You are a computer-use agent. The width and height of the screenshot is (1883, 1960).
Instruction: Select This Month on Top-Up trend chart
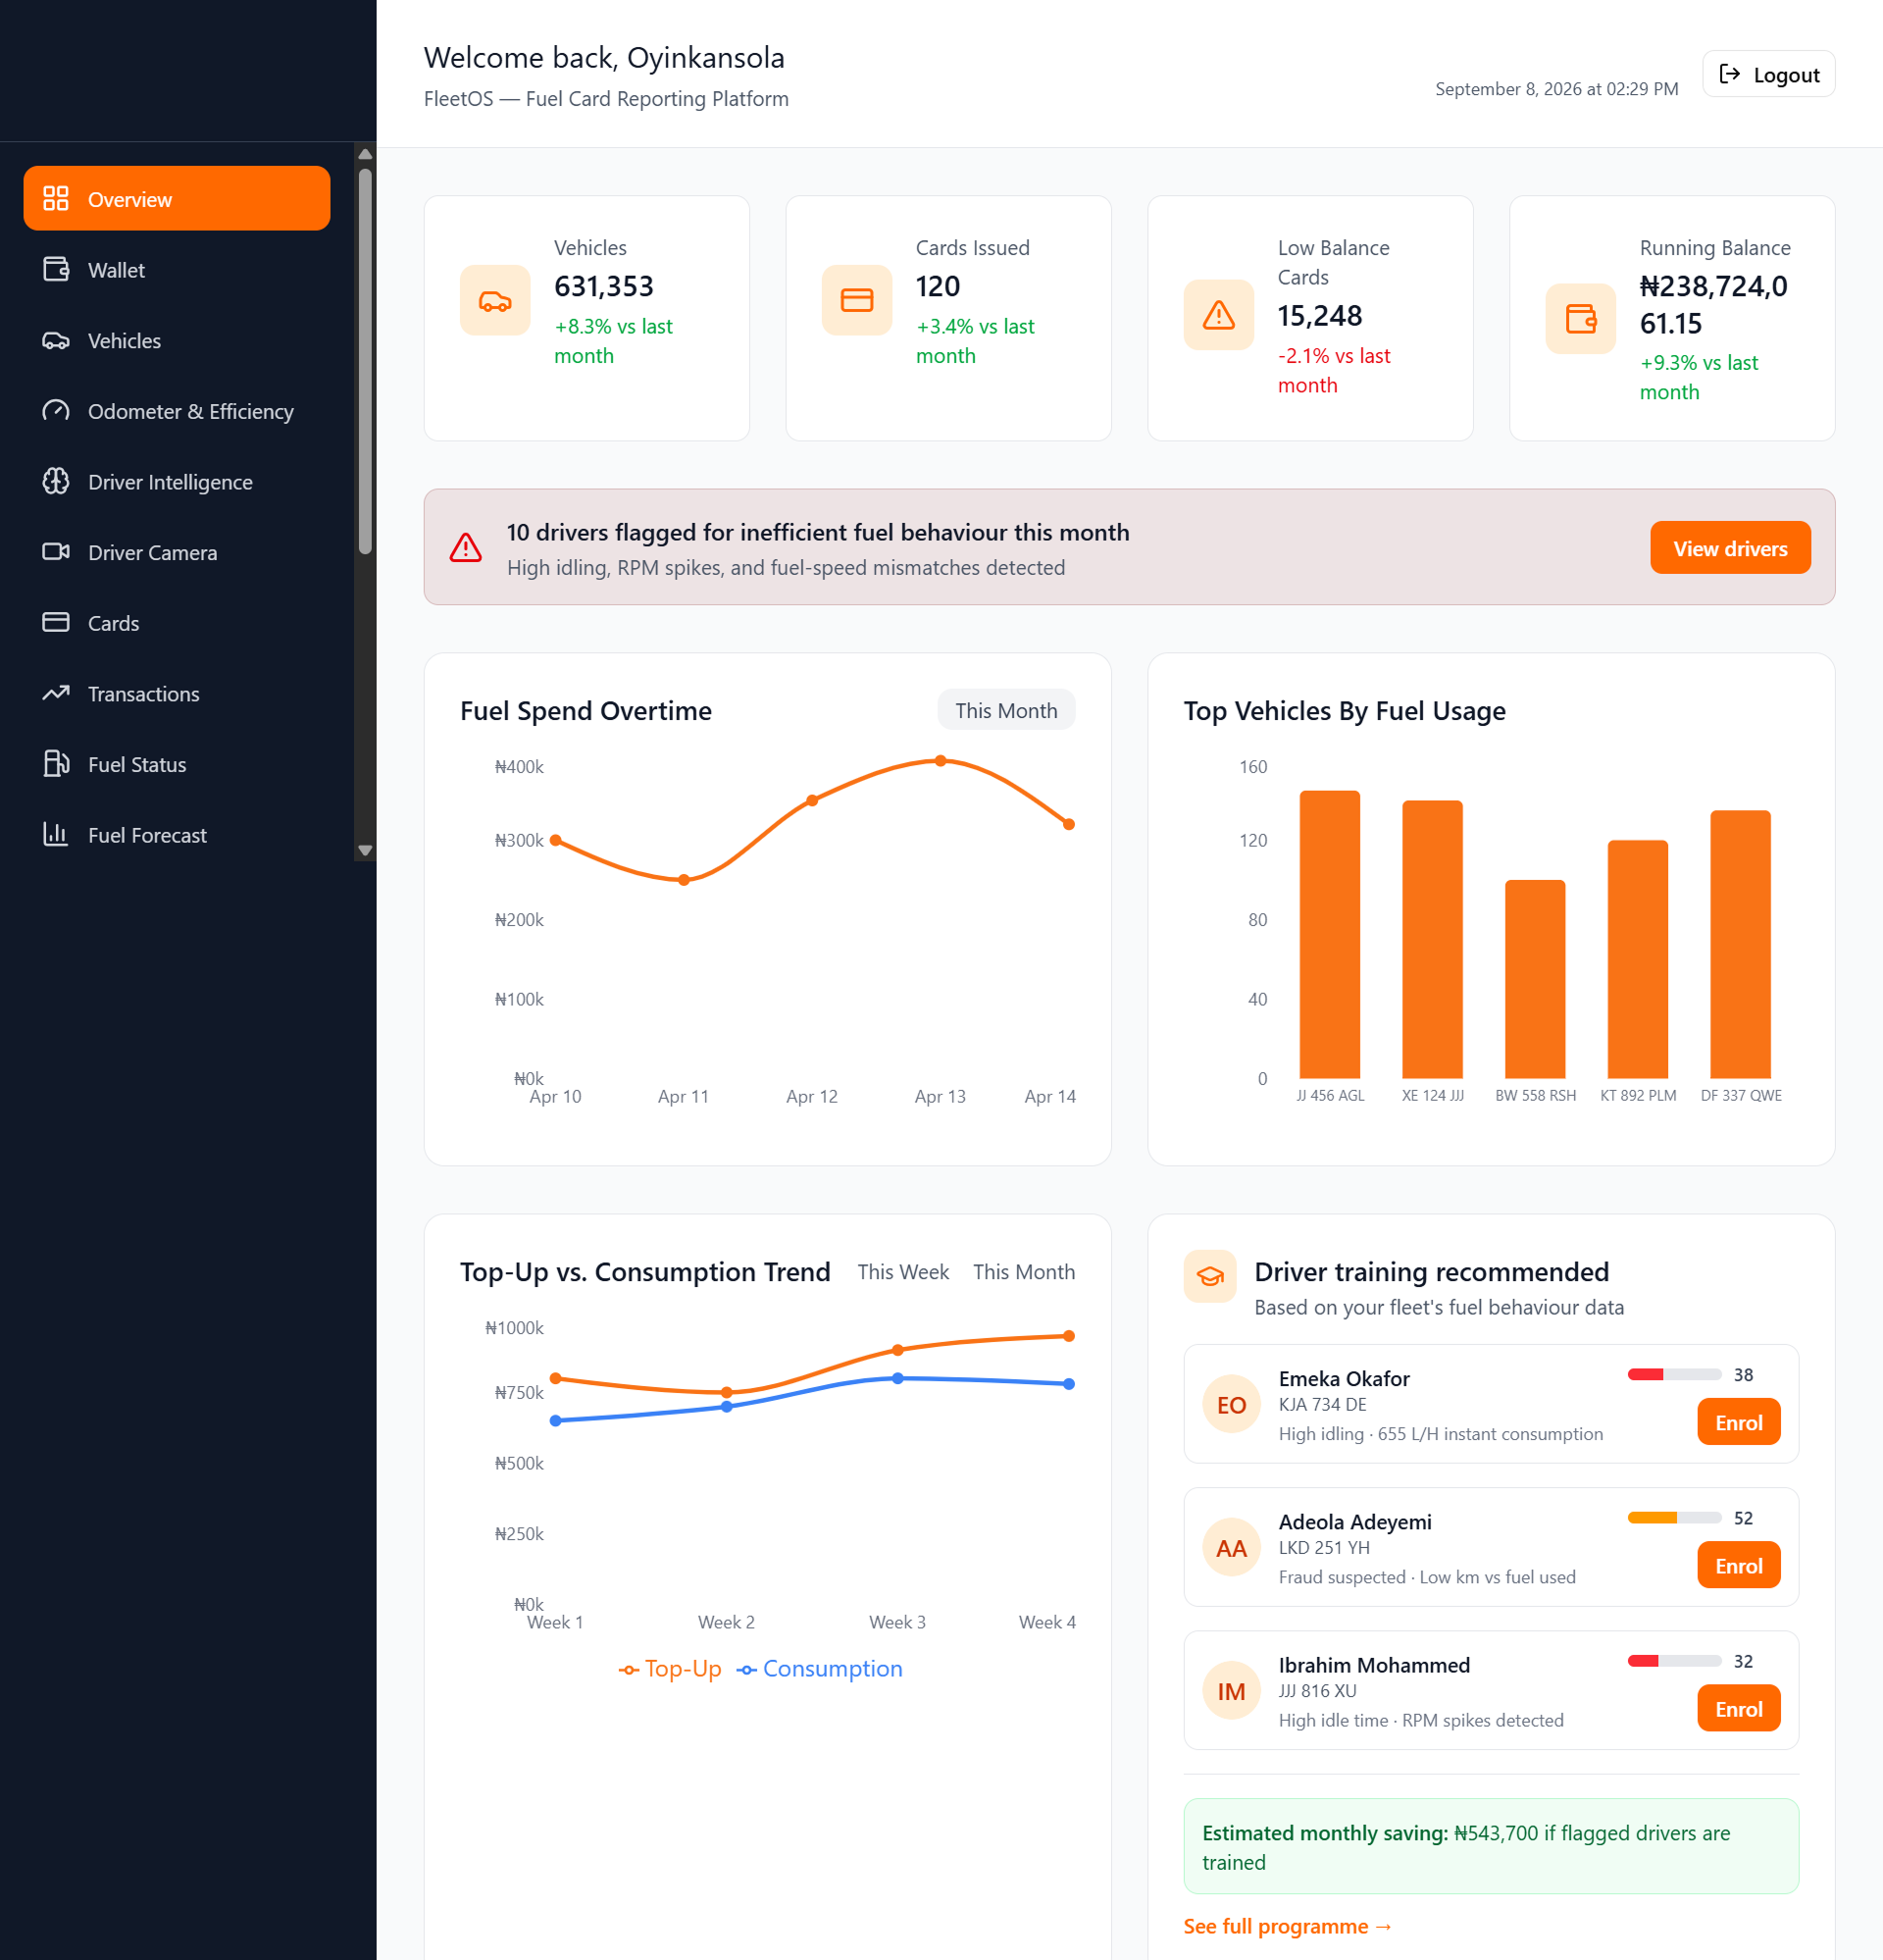[x=1024, y=1271]
